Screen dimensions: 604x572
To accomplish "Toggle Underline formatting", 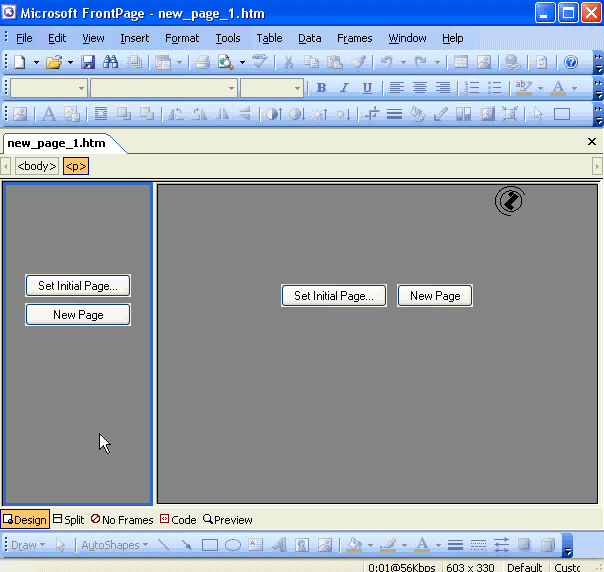I will click(x=367, y=88).
